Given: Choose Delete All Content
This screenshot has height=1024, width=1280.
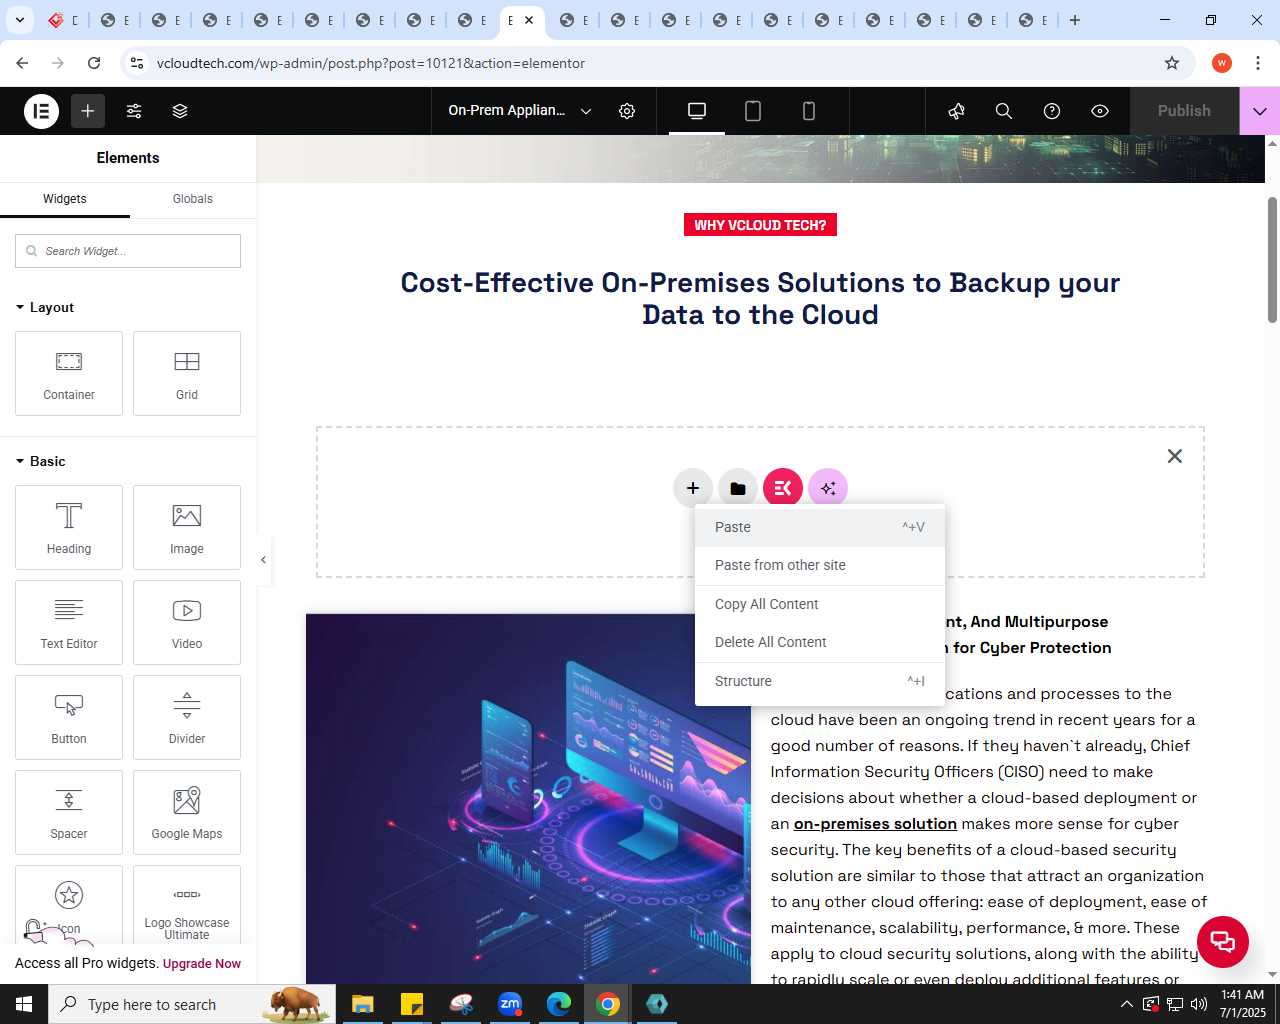Looking at the screenshot, I should pos(820,642).
